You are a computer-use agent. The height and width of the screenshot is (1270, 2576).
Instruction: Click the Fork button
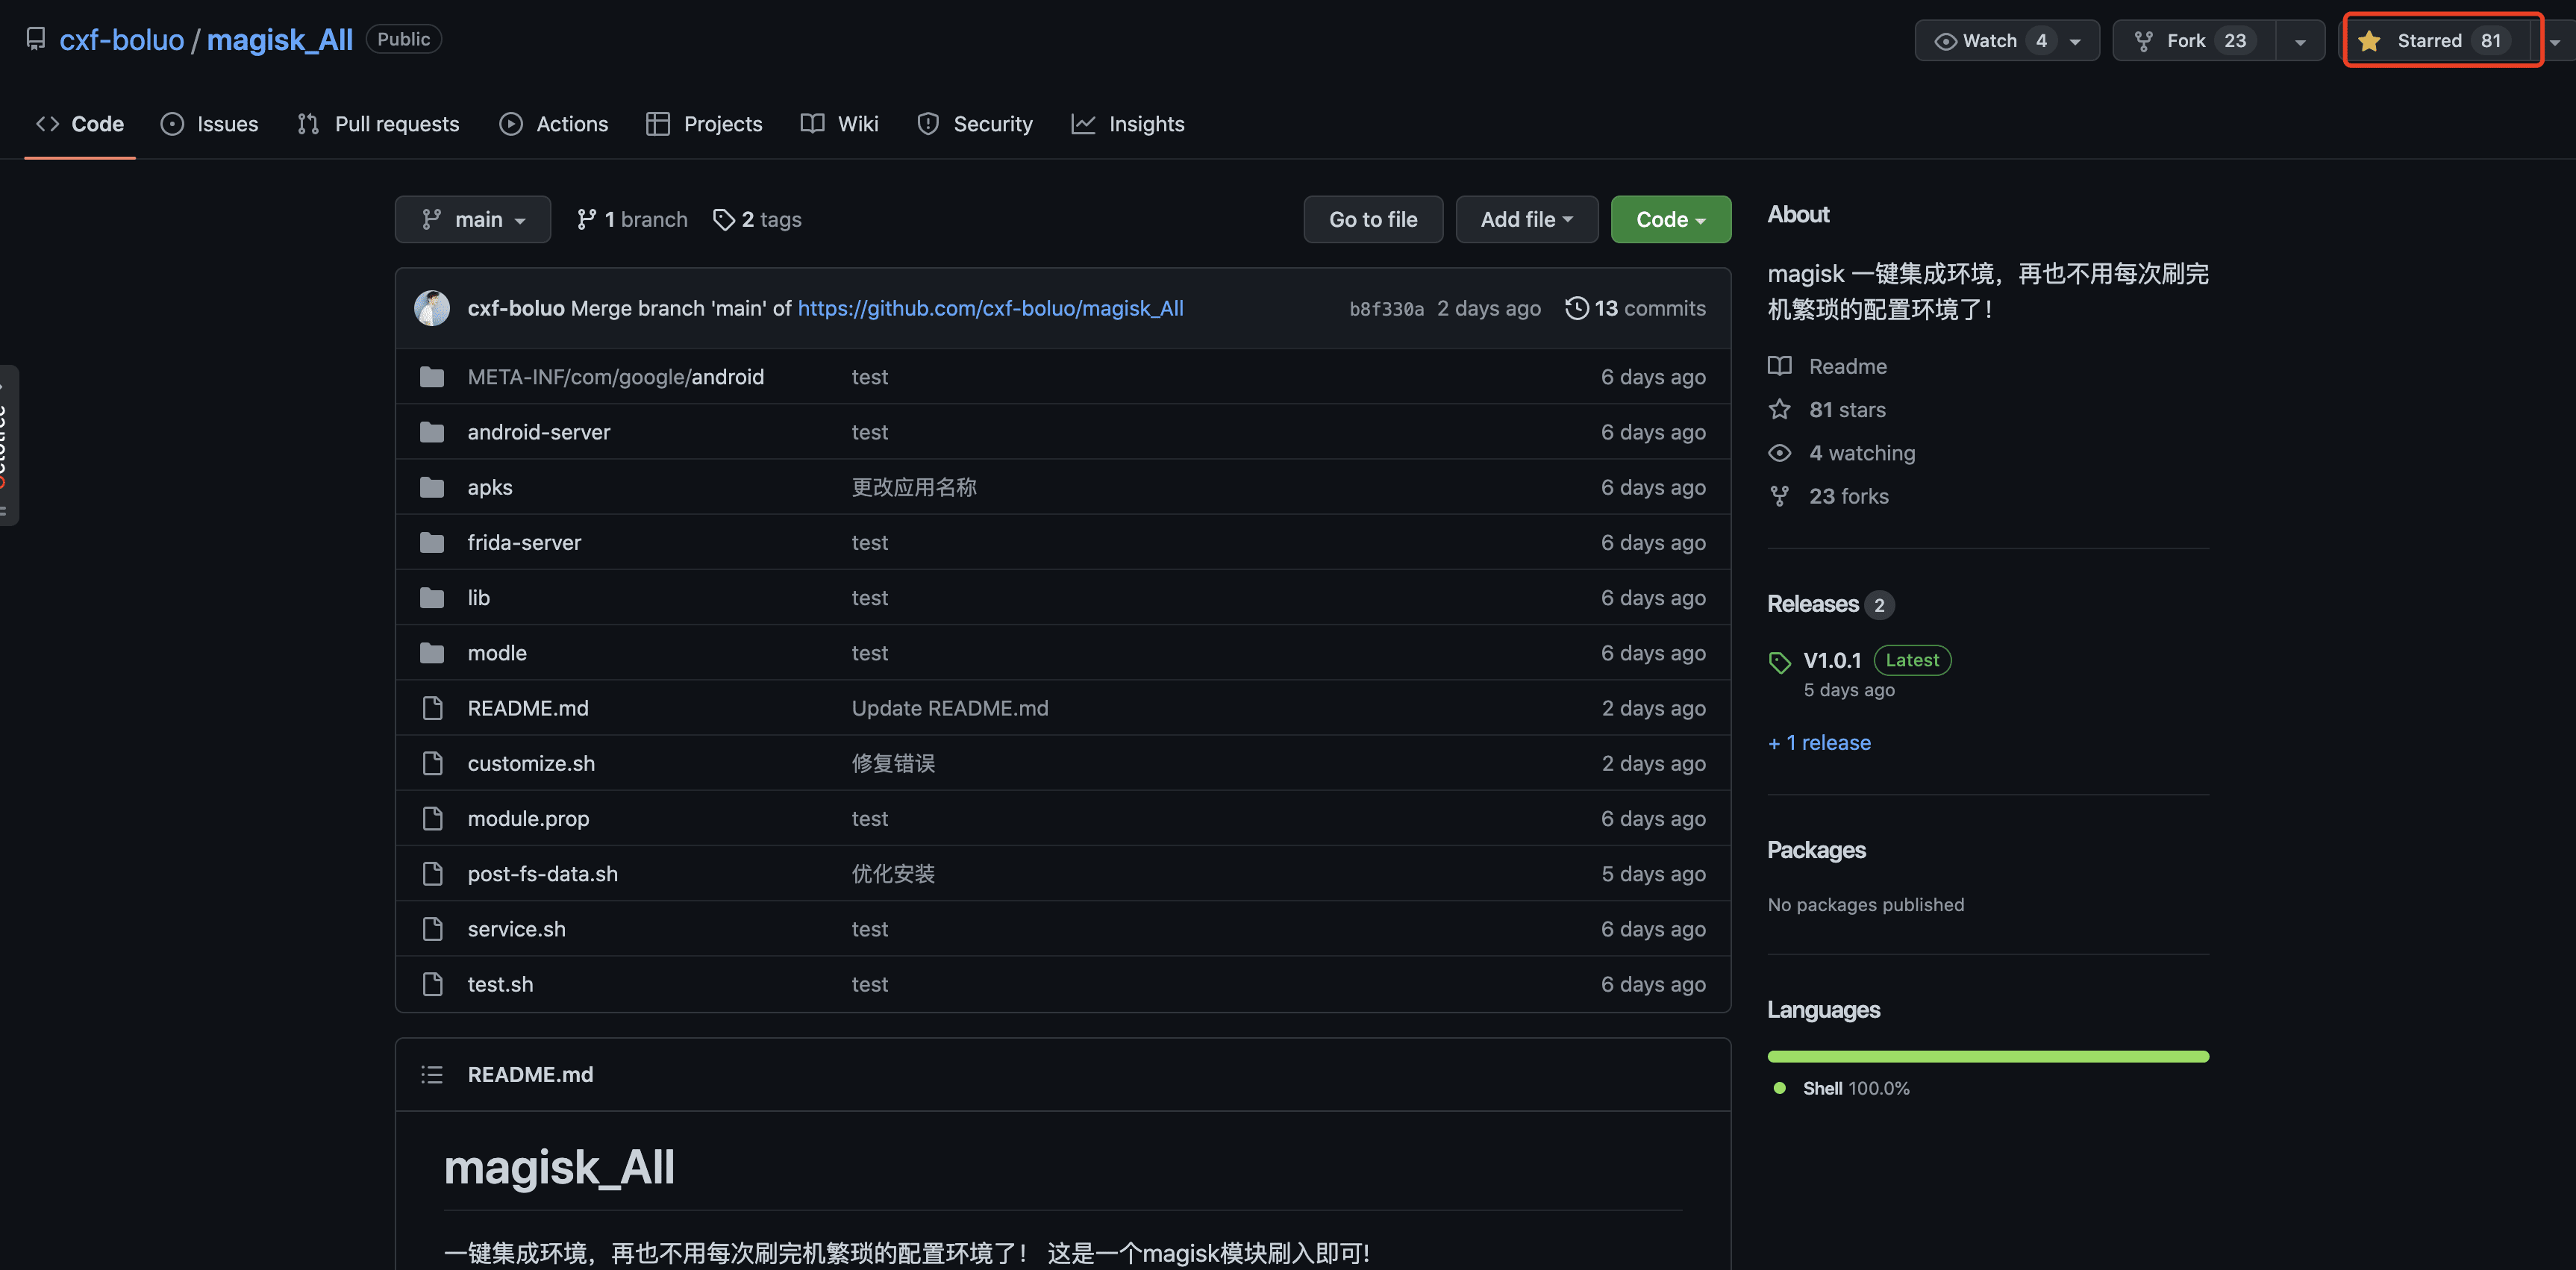2194,41
